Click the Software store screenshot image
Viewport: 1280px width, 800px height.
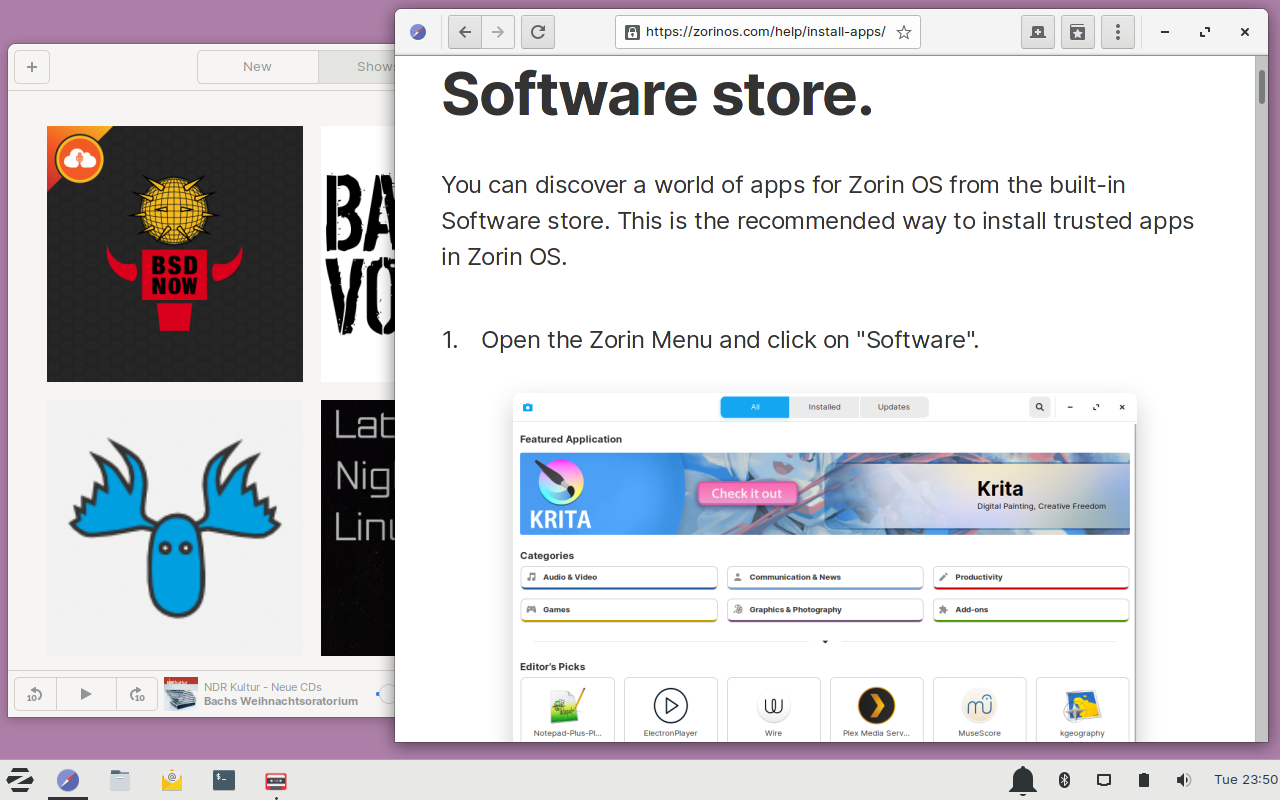(x=825, y=567)
